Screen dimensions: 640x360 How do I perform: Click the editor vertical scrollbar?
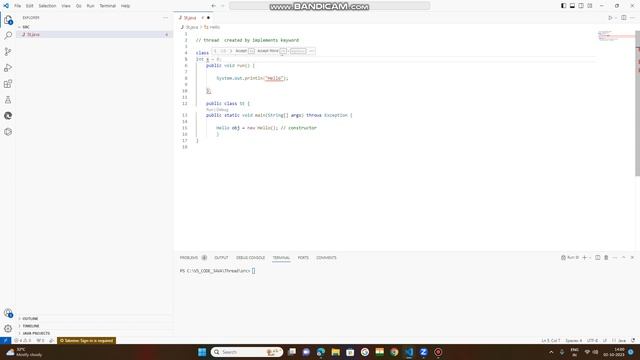(x=637, y=103)
